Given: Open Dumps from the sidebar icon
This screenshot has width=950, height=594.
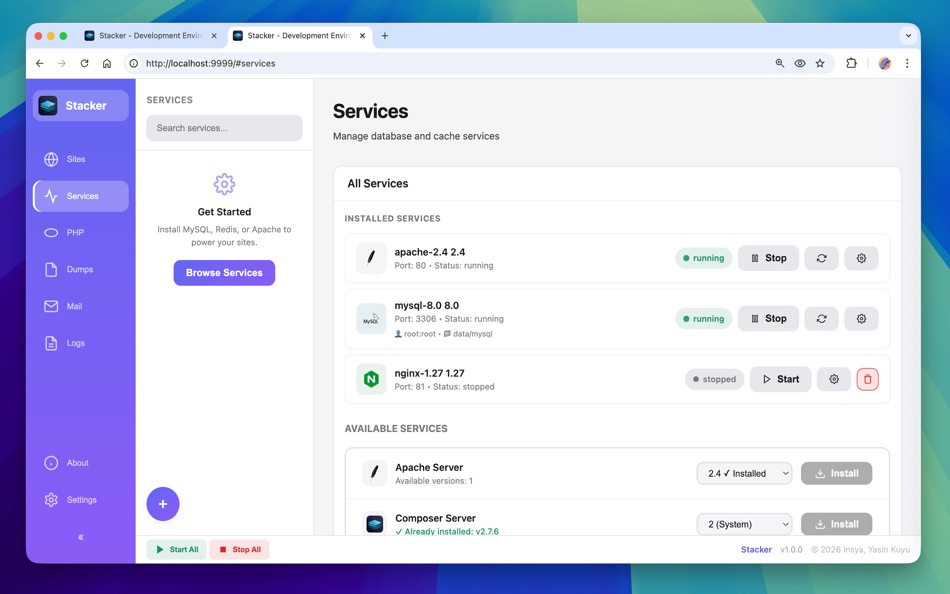Looking at the screenshot, I should pos(50,269).
